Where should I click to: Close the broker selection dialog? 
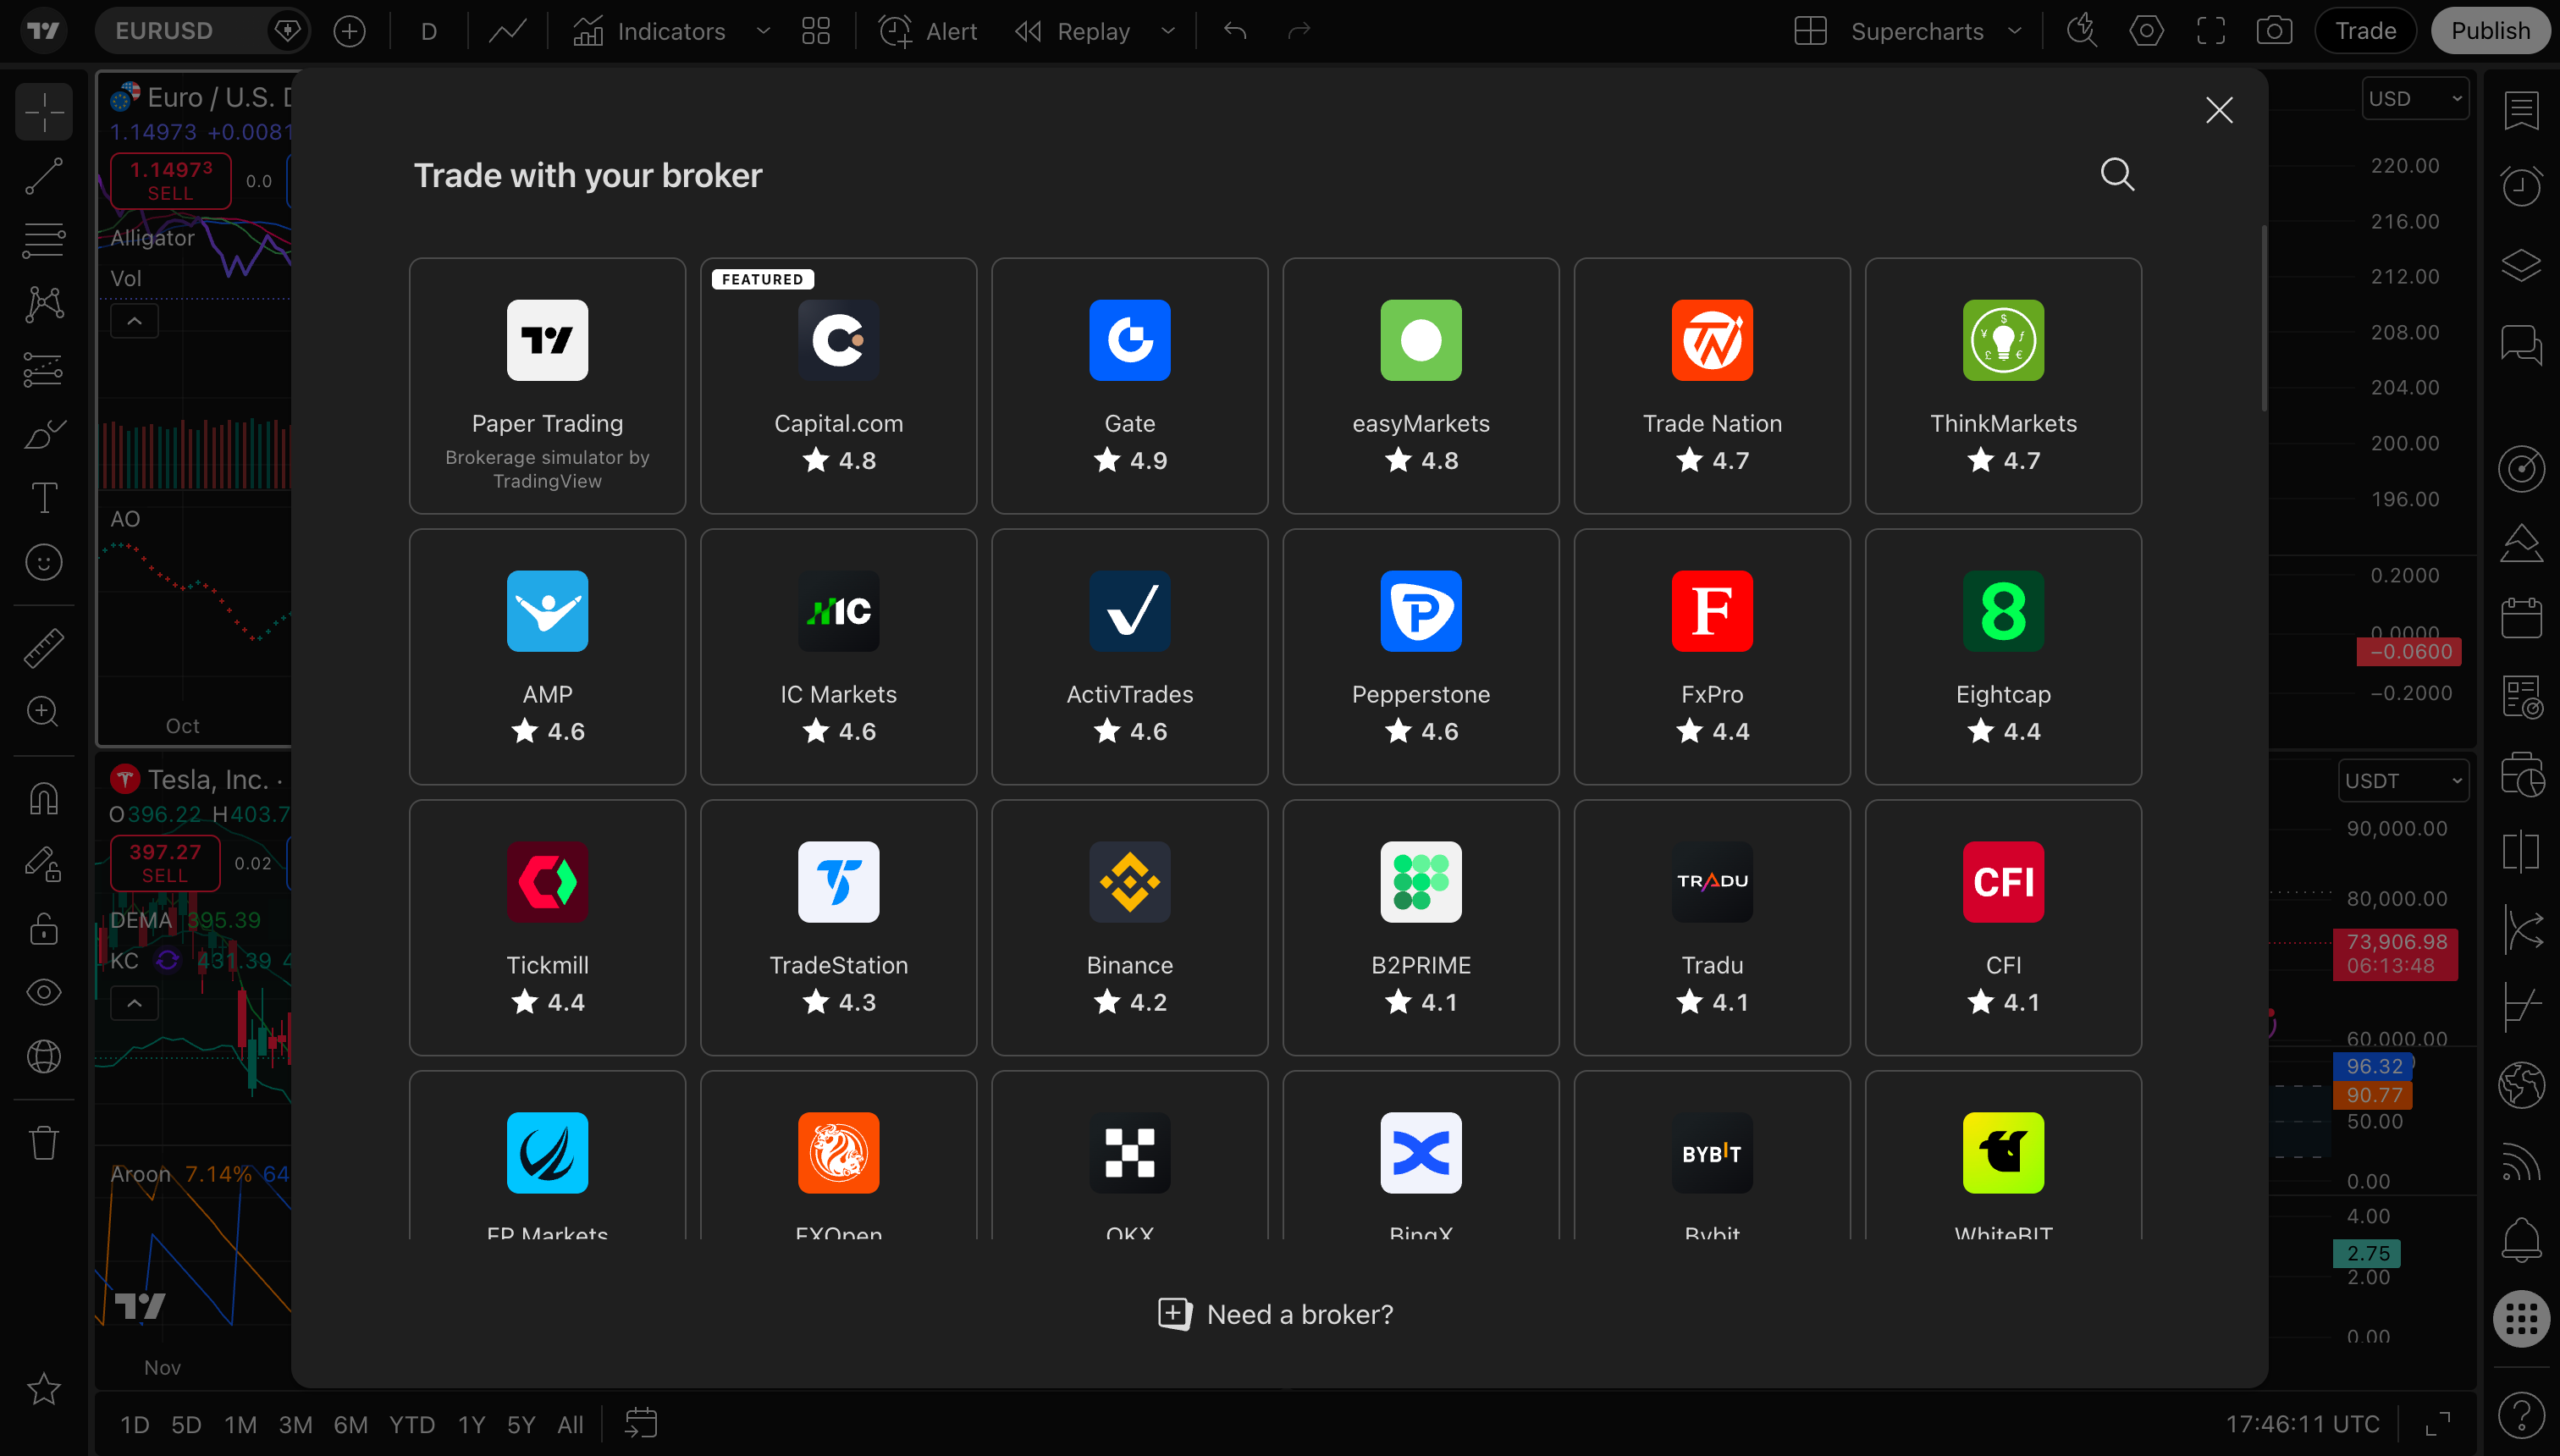(2219, 110)
